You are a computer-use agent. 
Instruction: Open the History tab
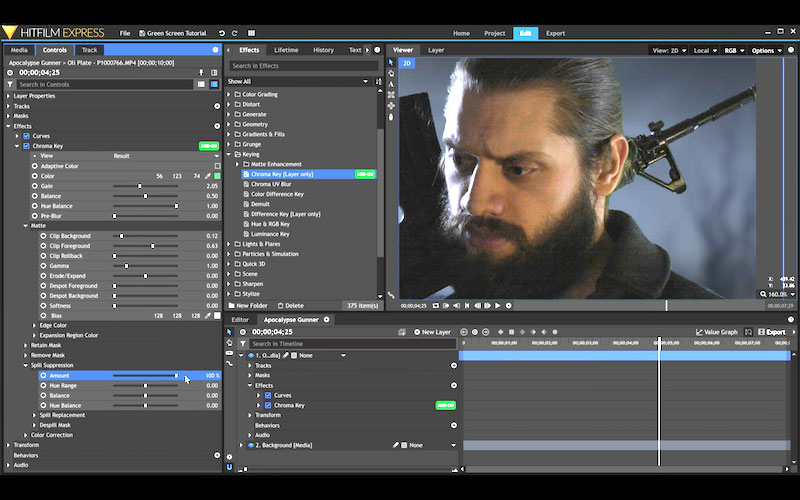click(323, 50)
